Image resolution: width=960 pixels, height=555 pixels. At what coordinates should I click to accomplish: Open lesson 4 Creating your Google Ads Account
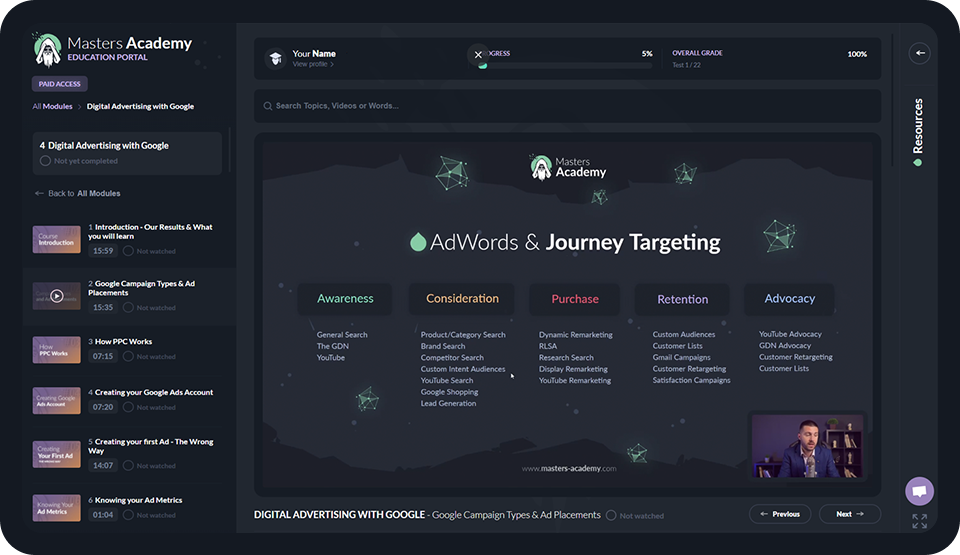151,392
